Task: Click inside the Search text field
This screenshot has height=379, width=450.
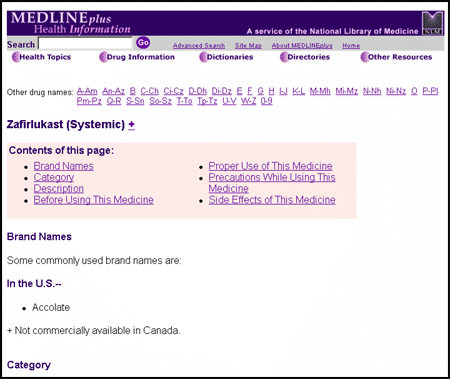Action: pyautogui.click(x=85, y=44)
